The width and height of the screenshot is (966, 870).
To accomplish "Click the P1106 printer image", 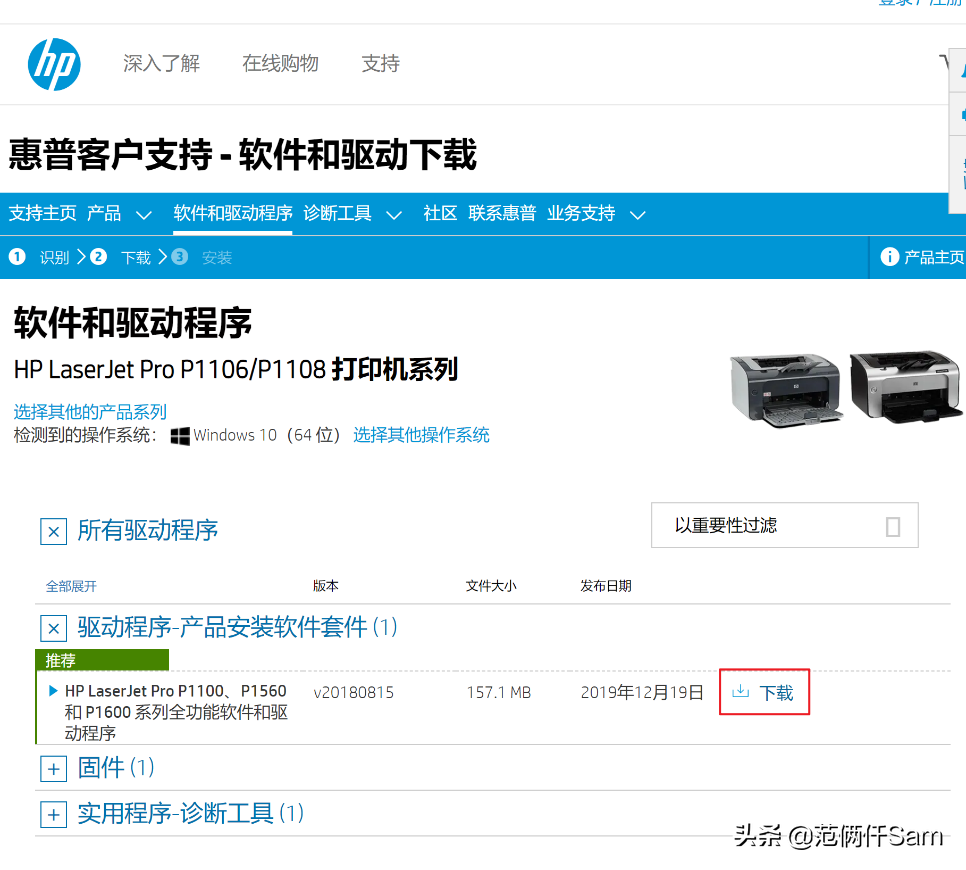I will pyautogui.click(x=785, y=389).
